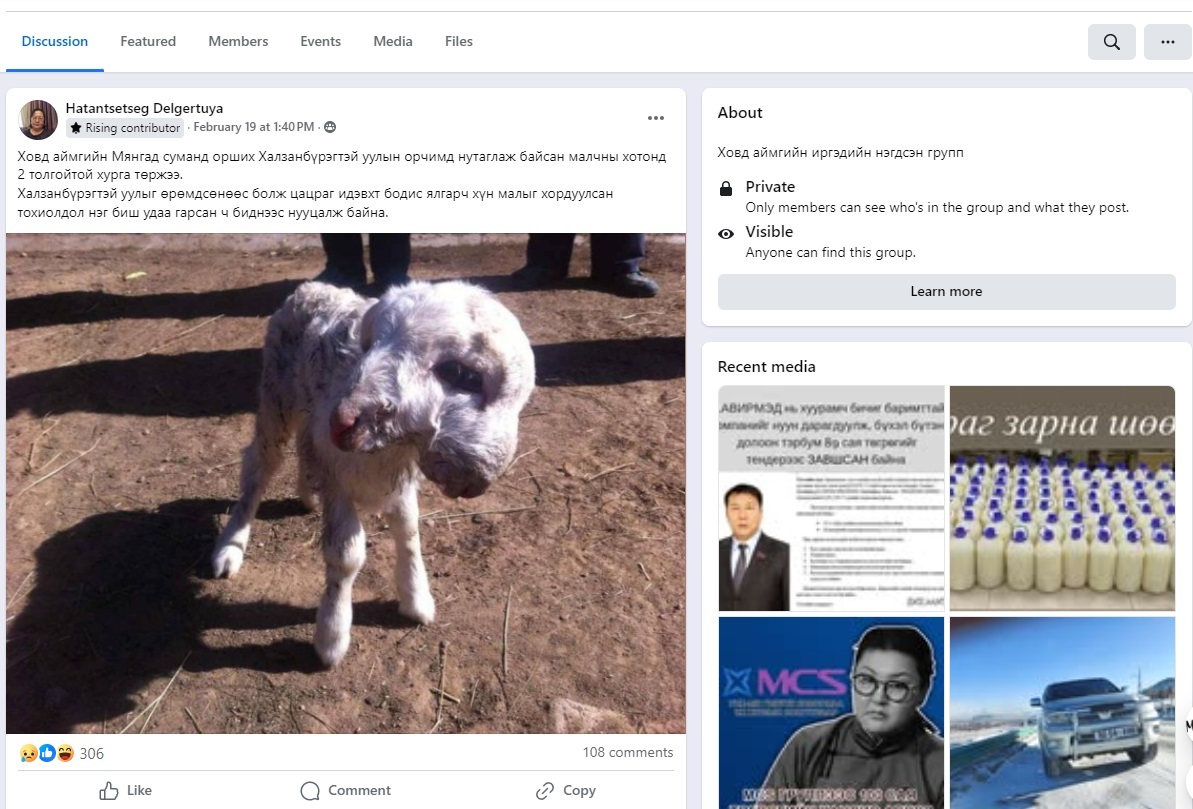Open the Files tab
1193x809 pixels.
(x=459, y=41)
